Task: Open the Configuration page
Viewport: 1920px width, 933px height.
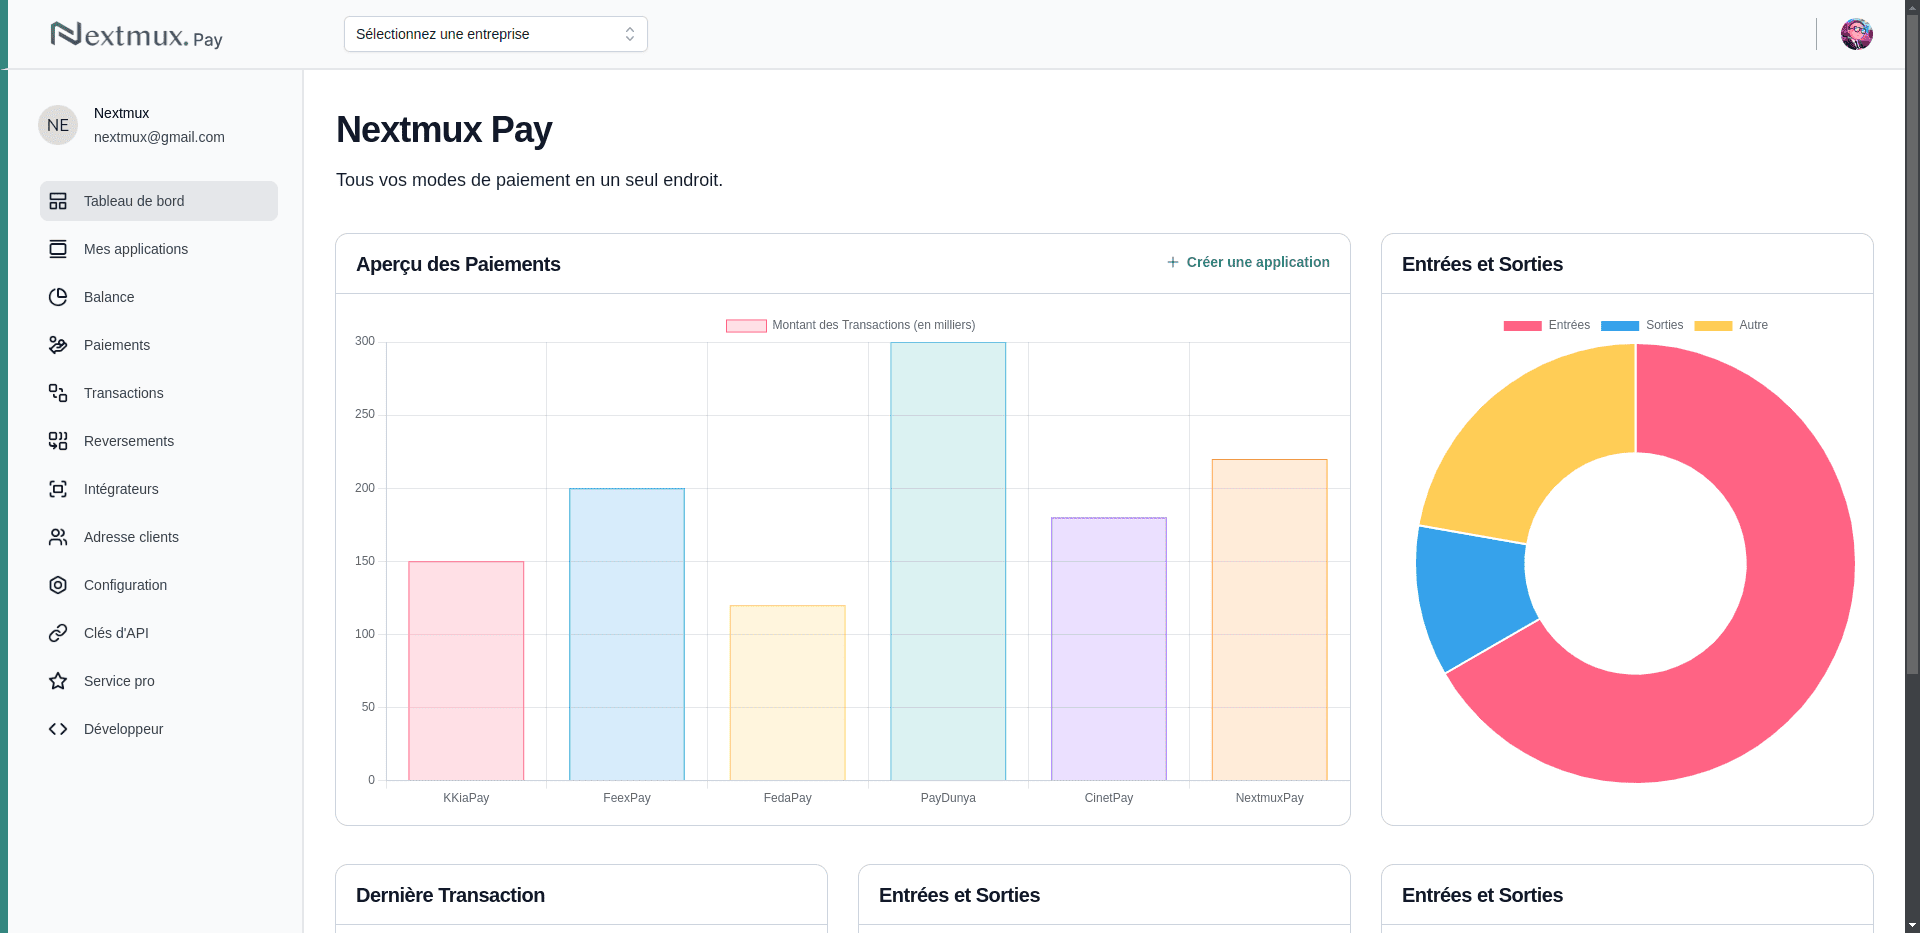Action: [159, 585]
